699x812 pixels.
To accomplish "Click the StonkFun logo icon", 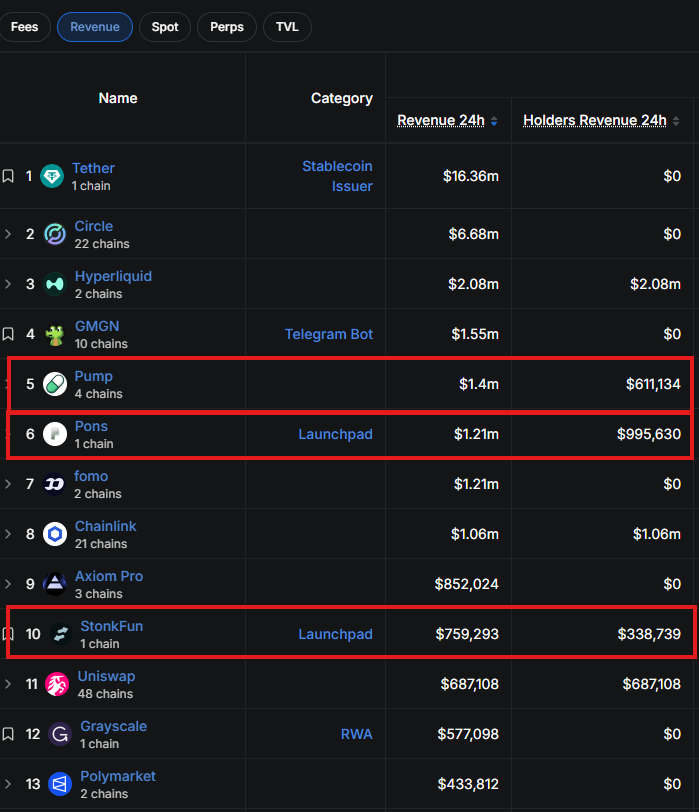I will click(x=61, y=634).
